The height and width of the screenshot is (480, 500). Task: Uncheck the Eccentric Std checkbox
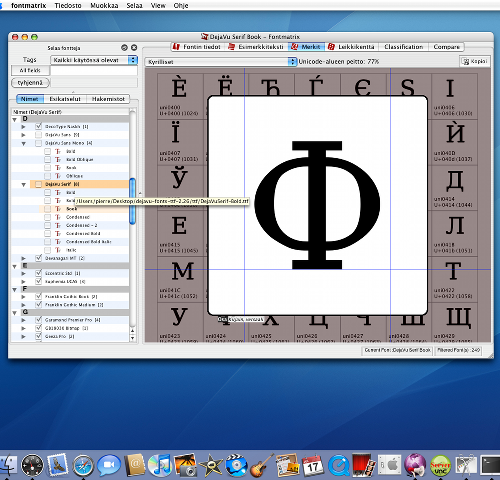[x=38, y=273]
